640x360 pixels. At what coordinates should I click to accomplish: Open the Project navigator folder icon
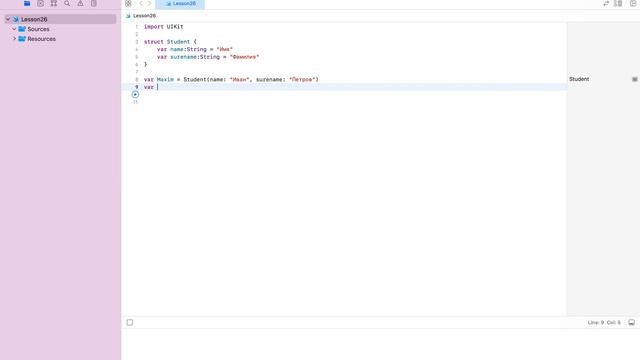coord(27,3)
